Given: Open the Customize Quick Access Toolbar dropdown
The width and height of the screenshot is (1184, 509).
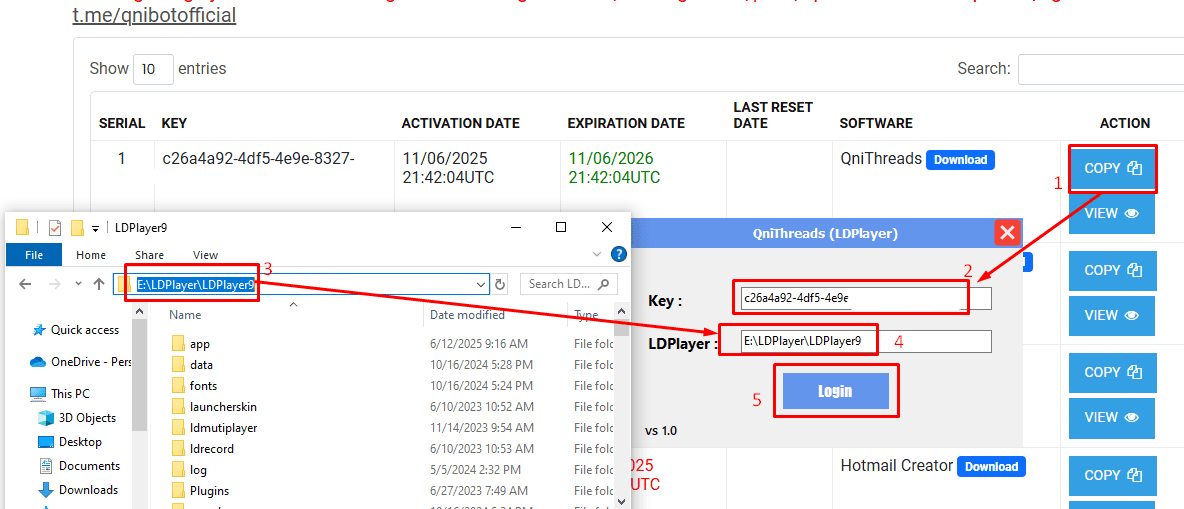Looking at the screenshot, I should click(x=96, y=227).
